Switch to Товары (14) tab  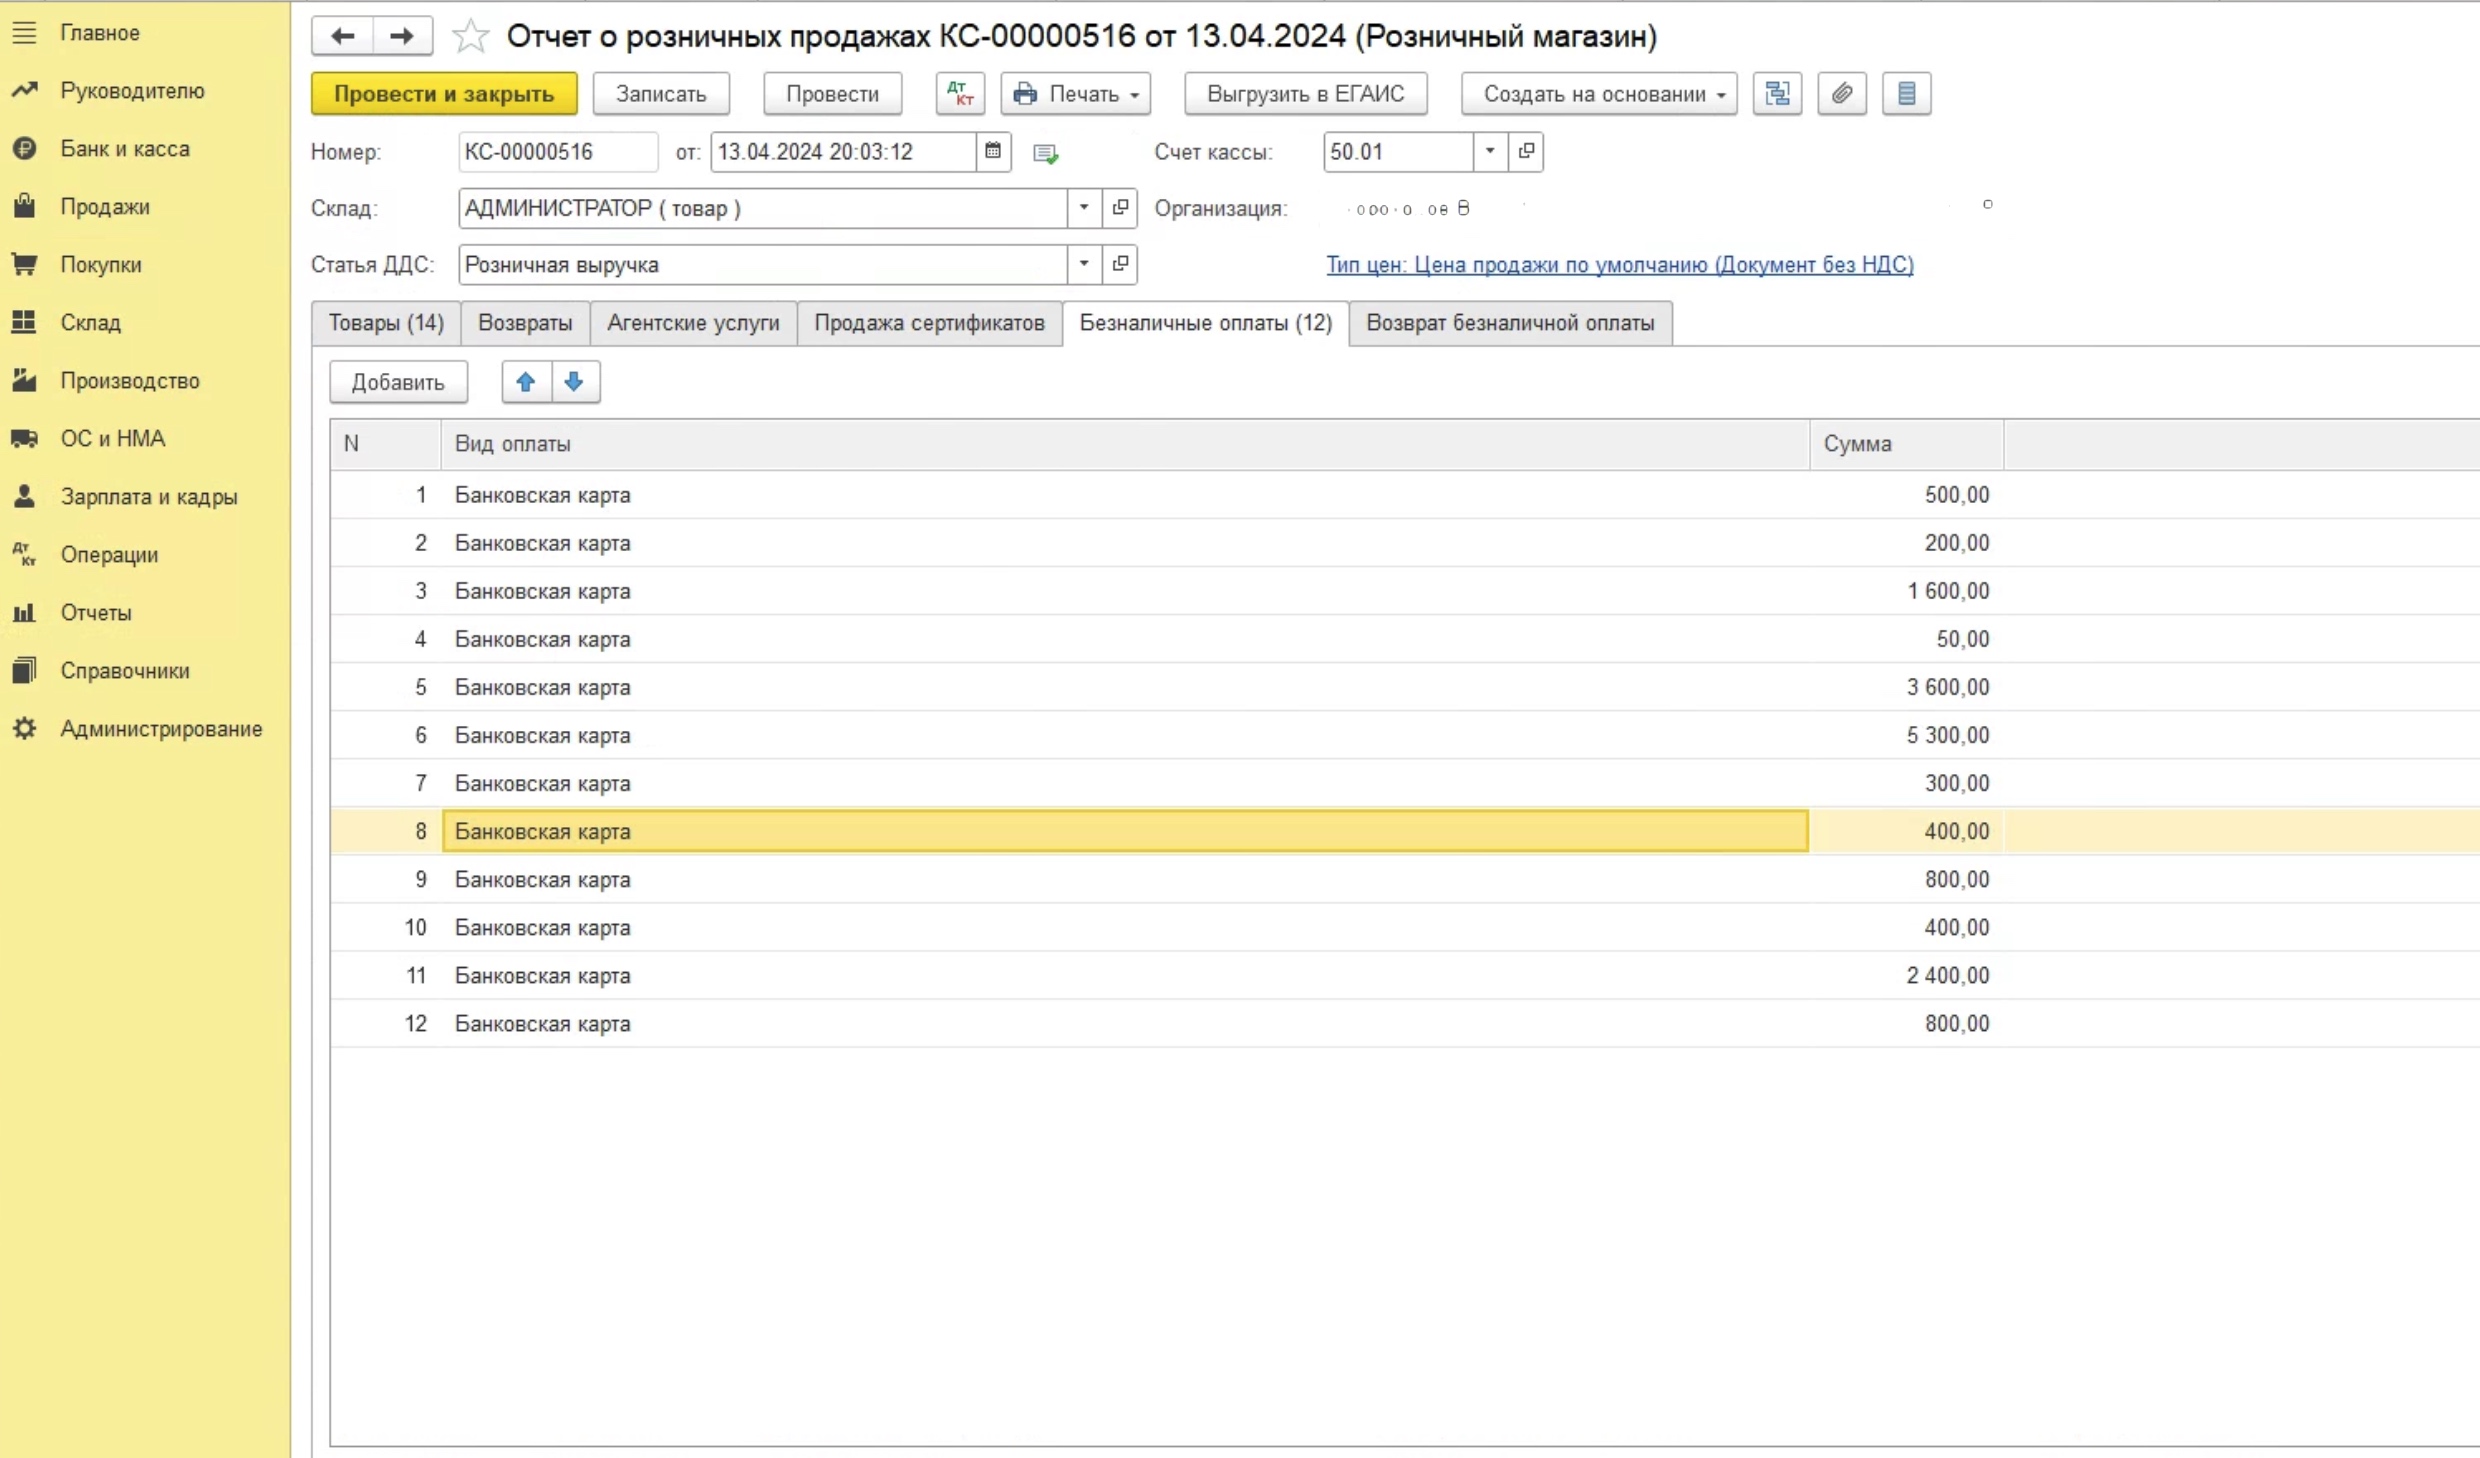(x=386, y=323)
